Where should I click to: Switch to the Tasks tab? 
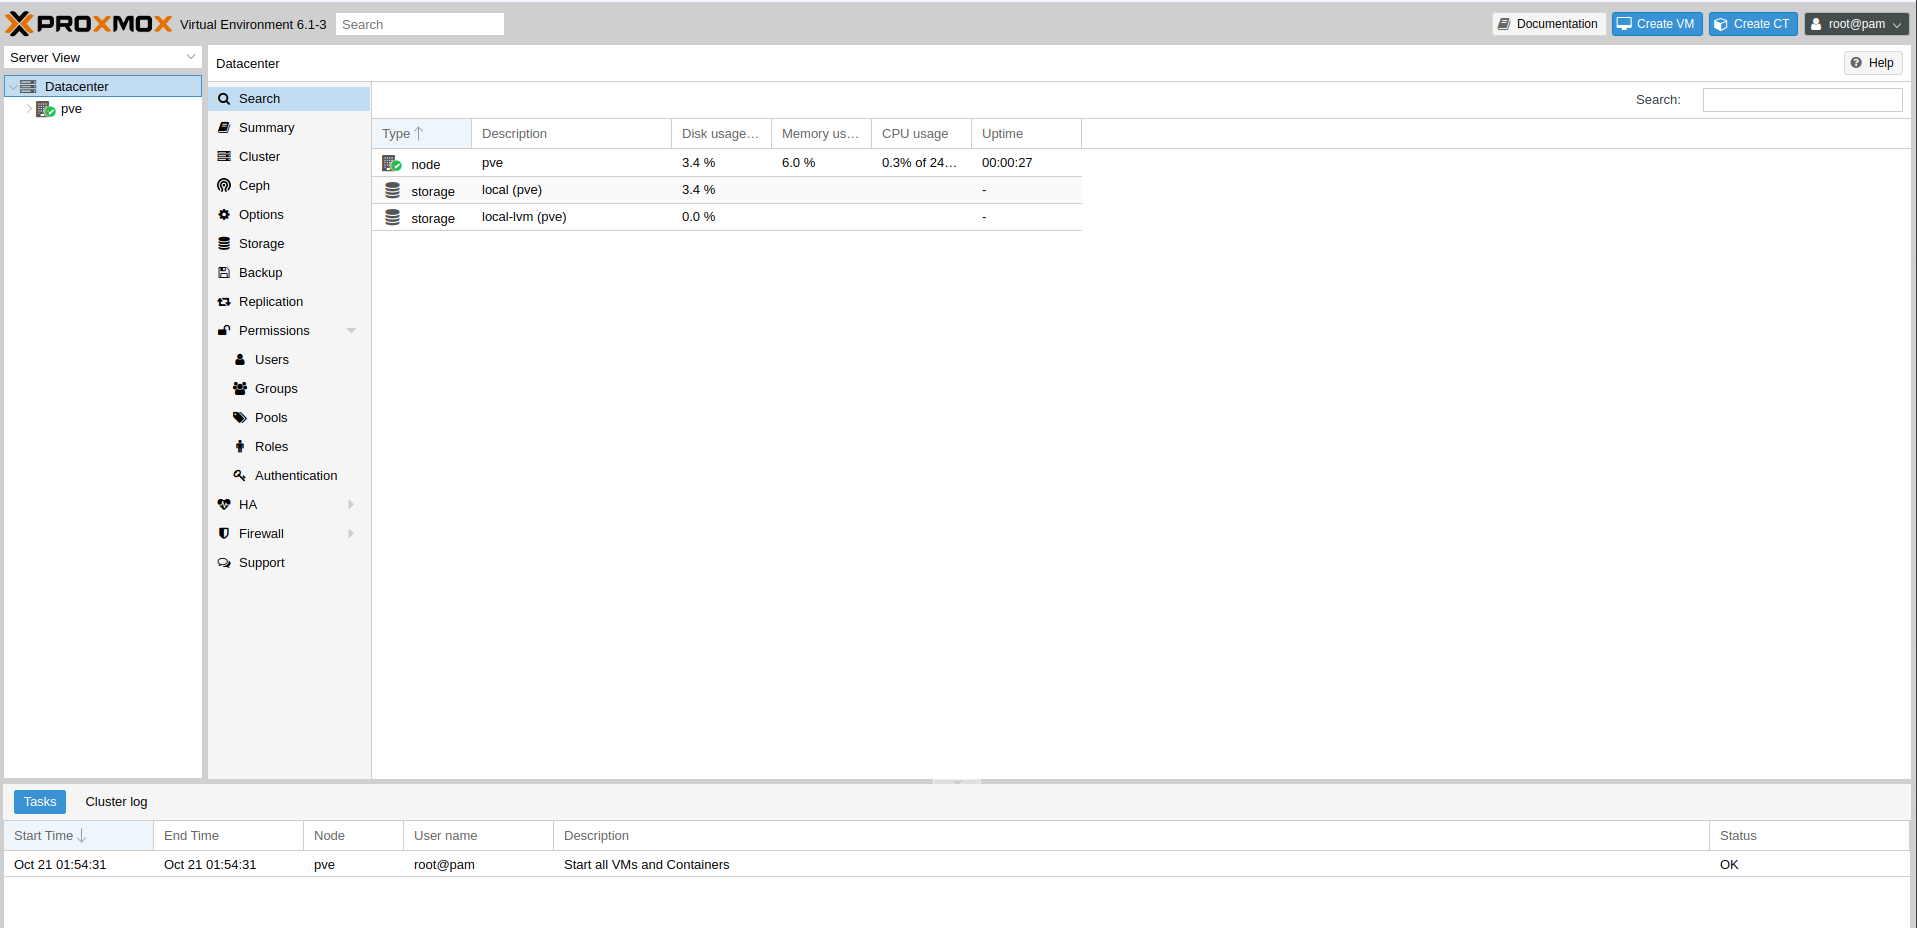point(40,802)
